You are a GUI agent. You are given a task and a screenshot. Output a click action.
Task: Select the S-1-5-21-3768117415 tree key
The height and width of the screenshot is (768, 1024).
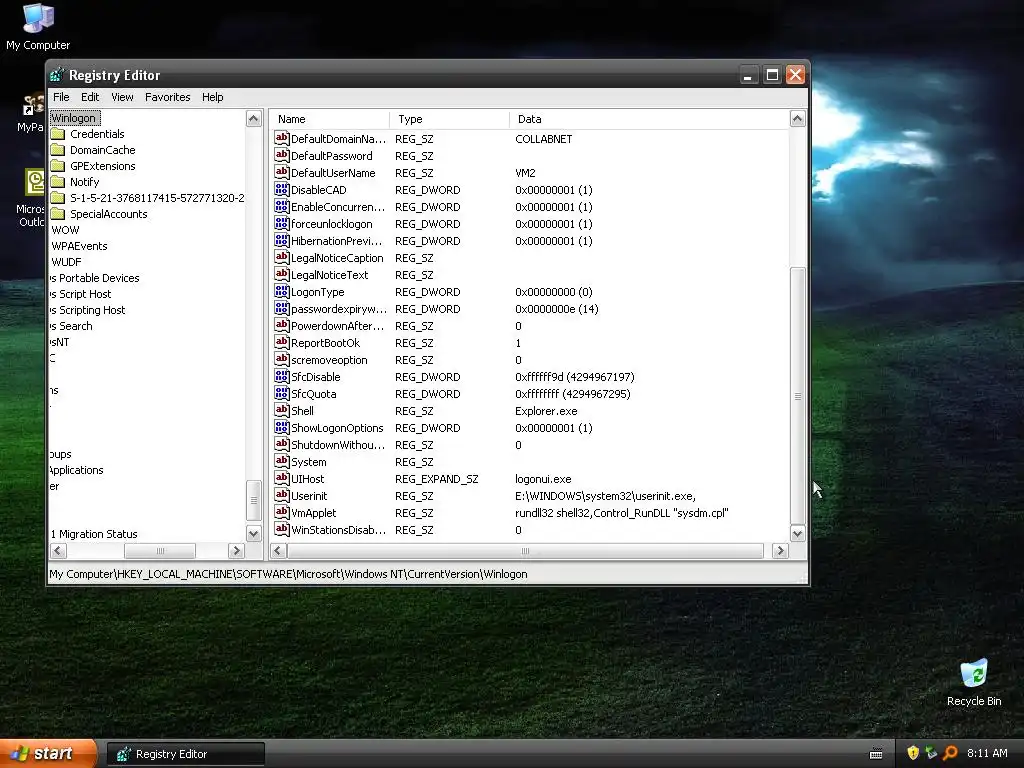[157, 198]
